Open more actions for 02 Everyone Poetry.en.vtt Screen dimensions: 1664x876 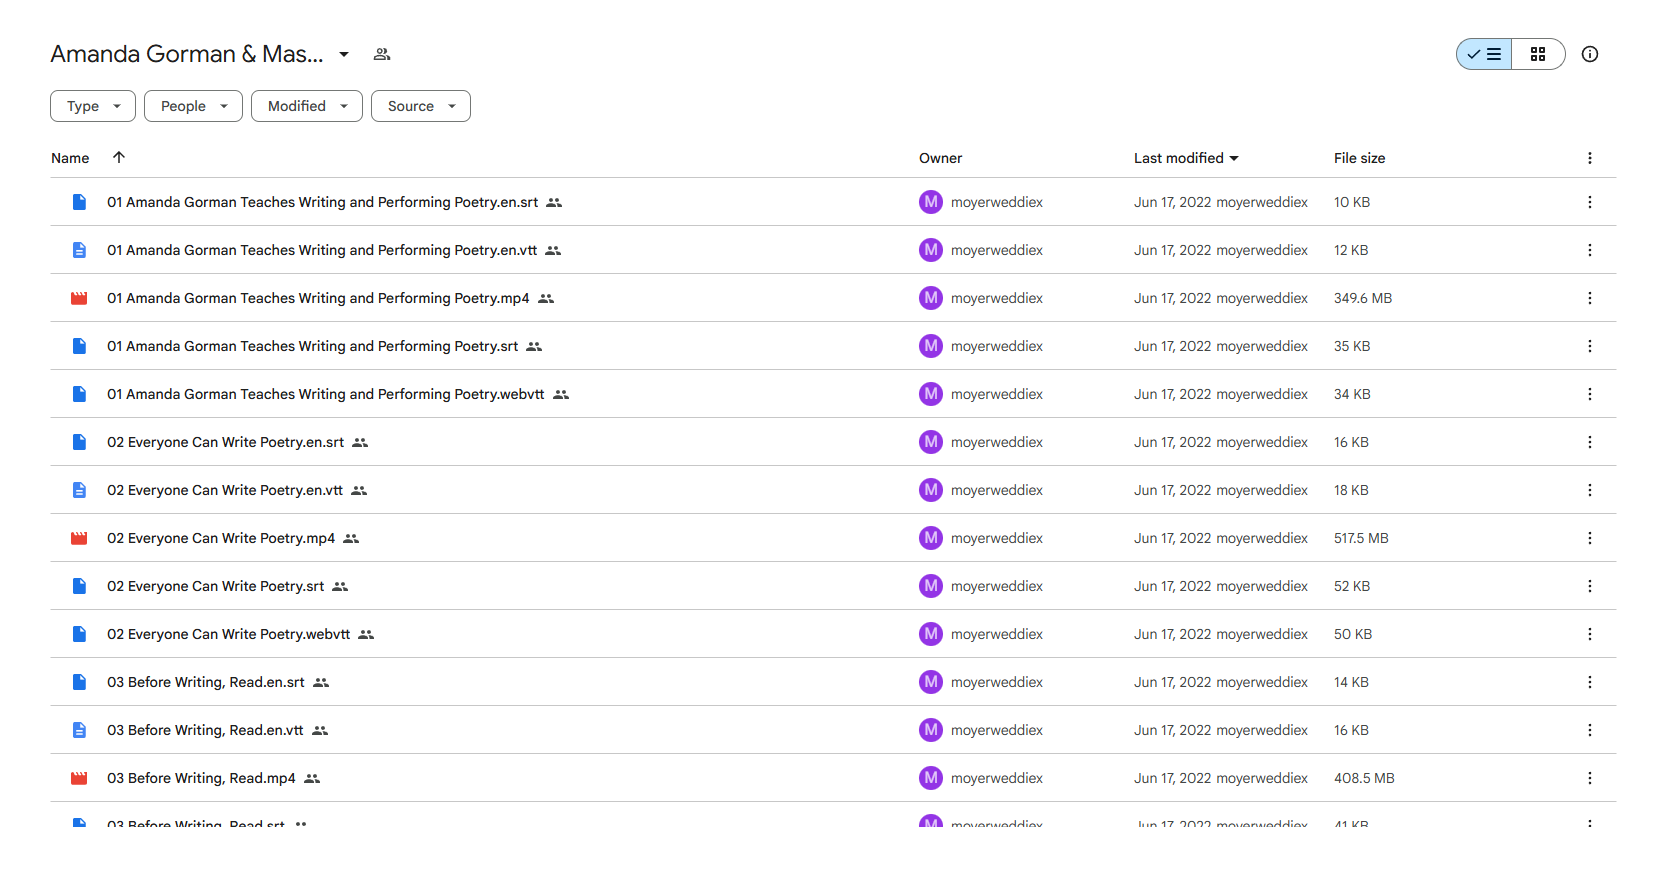pos(1590,490)
